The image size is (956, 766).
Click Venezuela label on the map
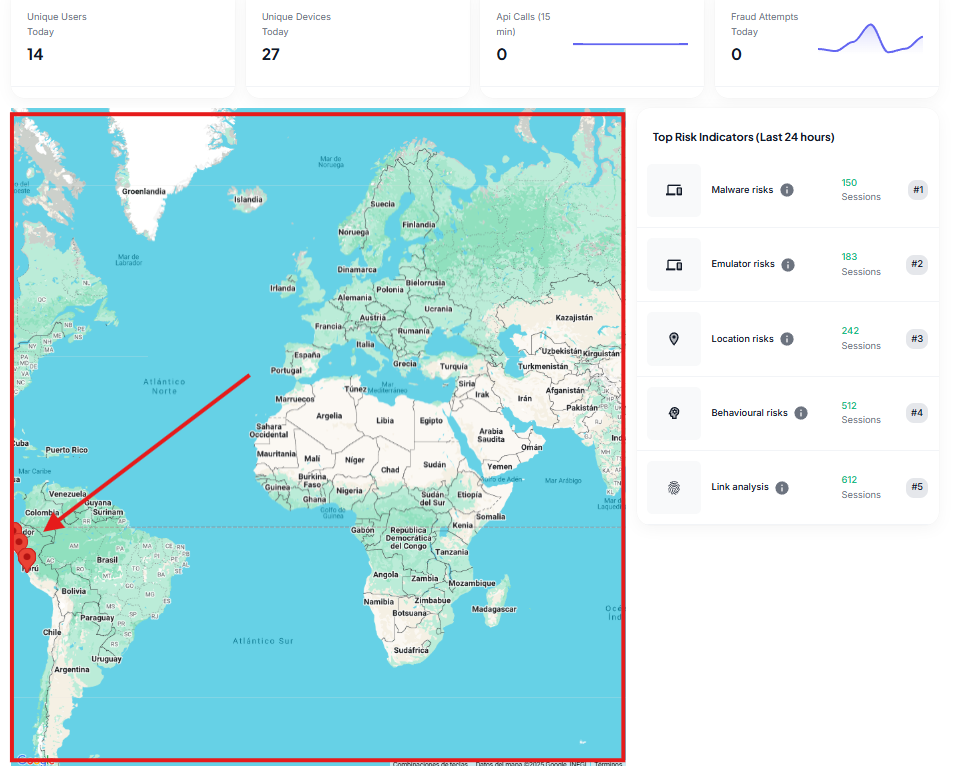[68, 494]
